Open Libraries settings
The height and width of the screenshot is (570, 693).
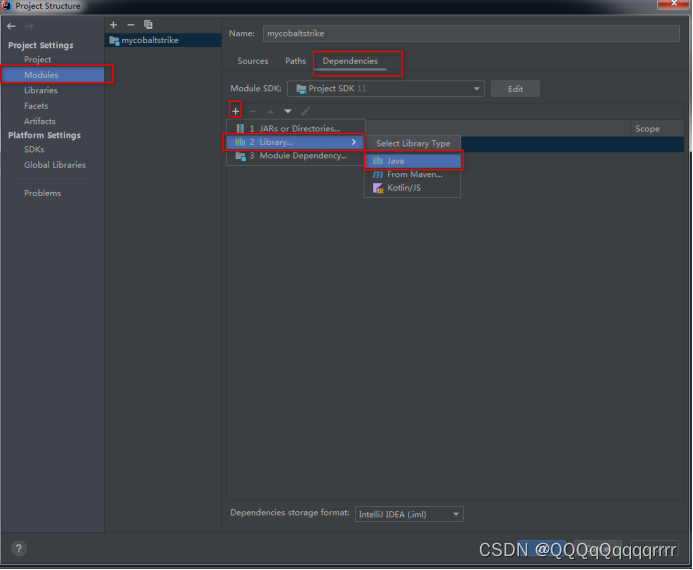pyautogui.click(x=41, y=90)
